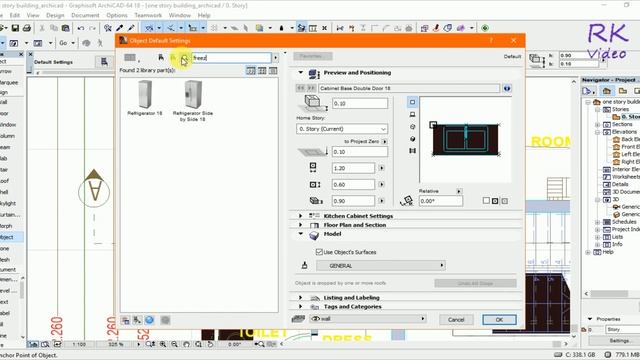Open the Teamwork menu
The height and width of the screenshot is (360, 640).
point(148,16)
